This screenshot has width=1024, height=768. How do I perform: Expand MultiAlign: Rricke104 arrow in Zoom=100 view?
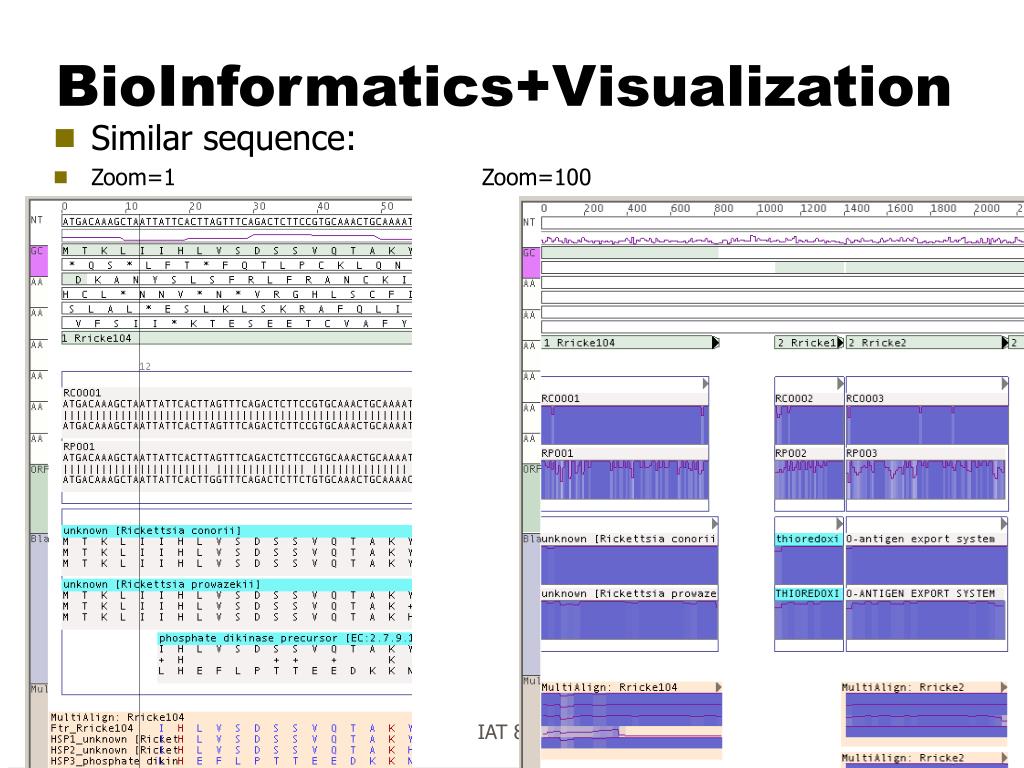[718, 687]
